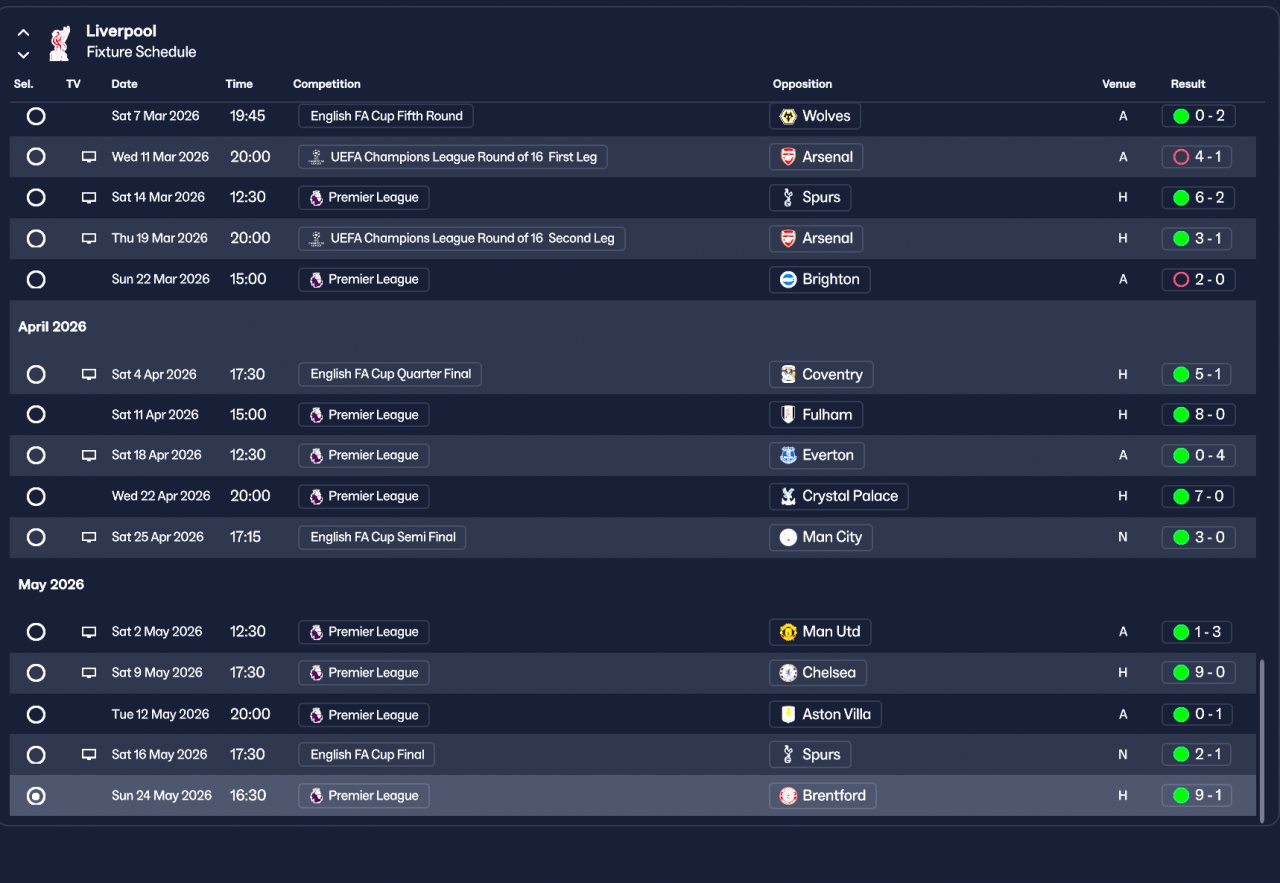
Task: Click the 16:30 kick-off time
Action: (x=248, y=796)
